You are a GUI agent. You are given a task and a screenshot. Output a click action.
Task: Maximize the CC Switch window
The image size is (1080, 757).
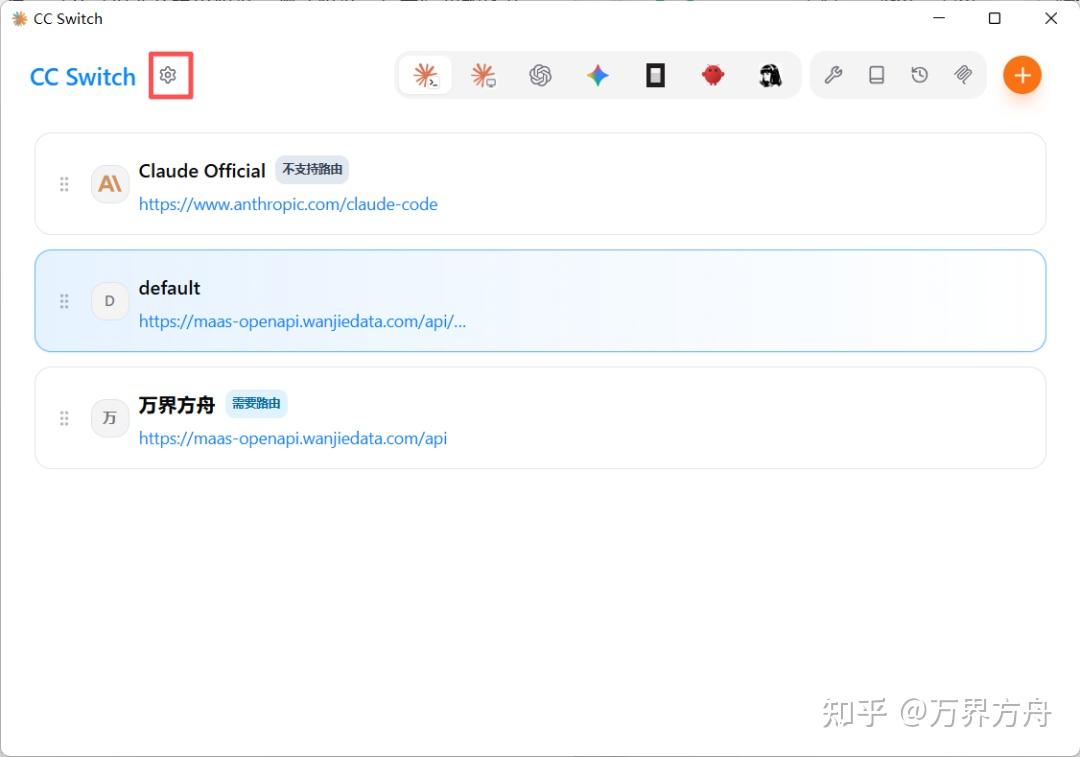click(x=995, y=19)
